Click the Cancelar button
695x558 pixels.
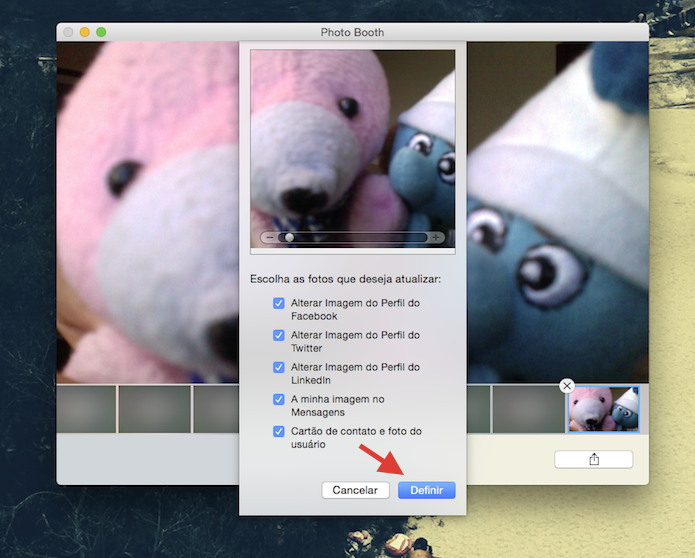pyautogui.click(x=355, y=490)
